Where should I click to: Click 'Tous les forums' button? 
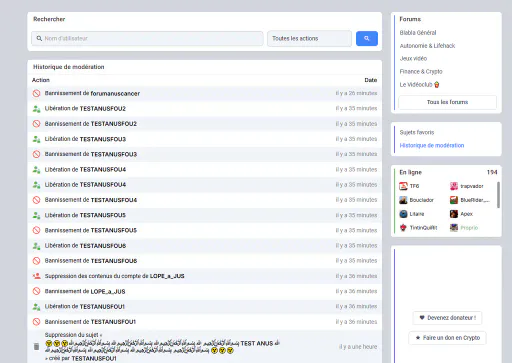(x=447, y=102)
